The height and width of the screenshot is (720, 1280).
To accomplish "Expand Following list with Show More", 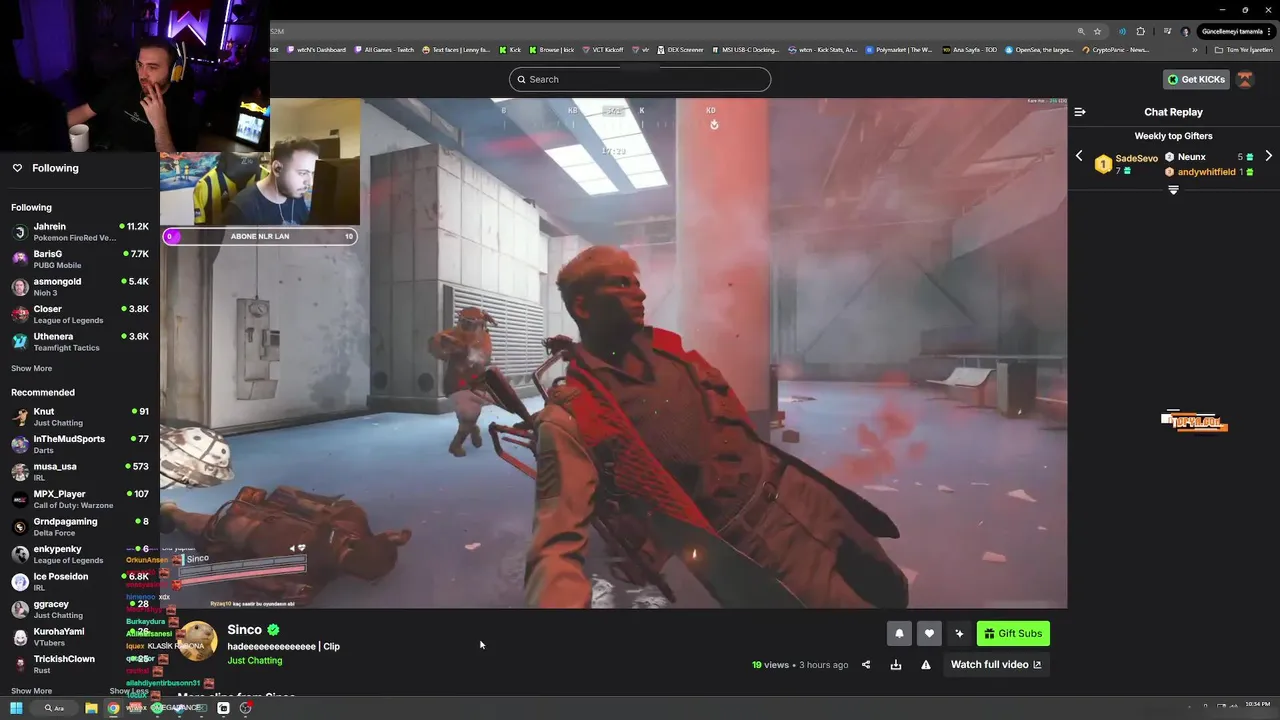I will tap(31, 369).
